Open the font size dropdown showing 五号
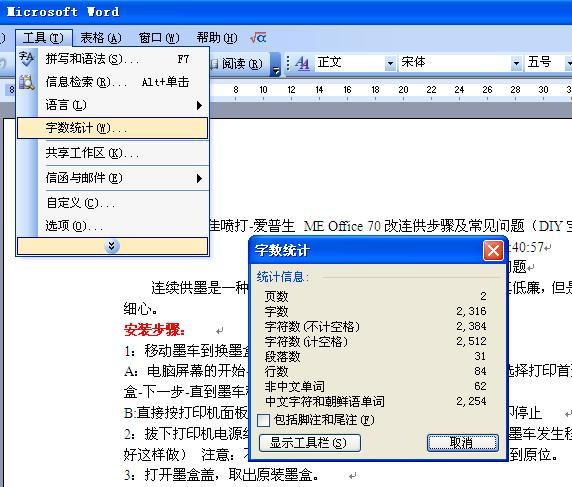The image size is (572, 487). [x=568, y=63]
